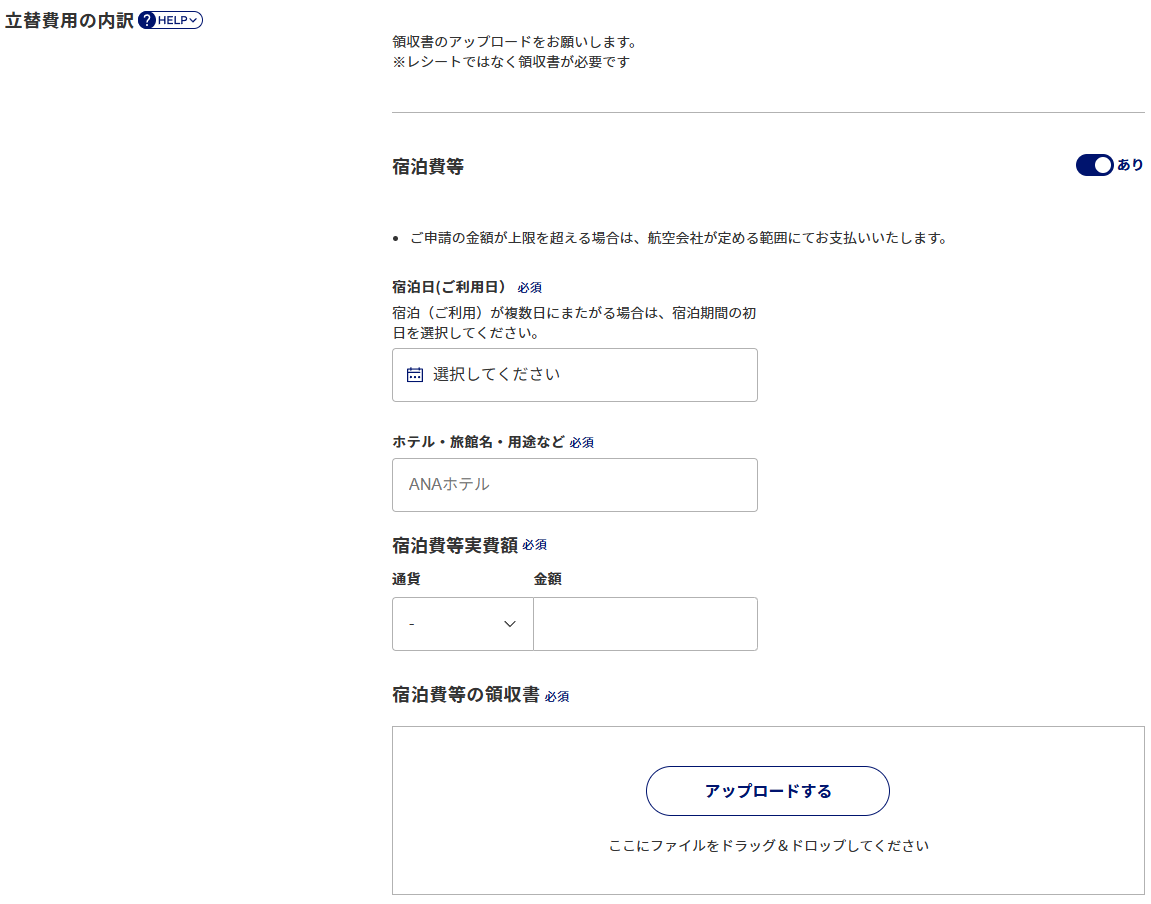The height and width of the screenshot is (904, 1151).
Task: Toggle the 宿泊費等 switch off
Action: (1094, 165)
